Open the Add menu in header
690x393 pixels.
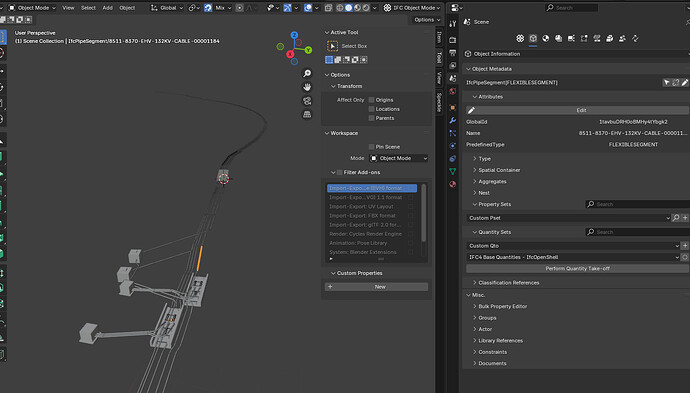pos(107,7)
